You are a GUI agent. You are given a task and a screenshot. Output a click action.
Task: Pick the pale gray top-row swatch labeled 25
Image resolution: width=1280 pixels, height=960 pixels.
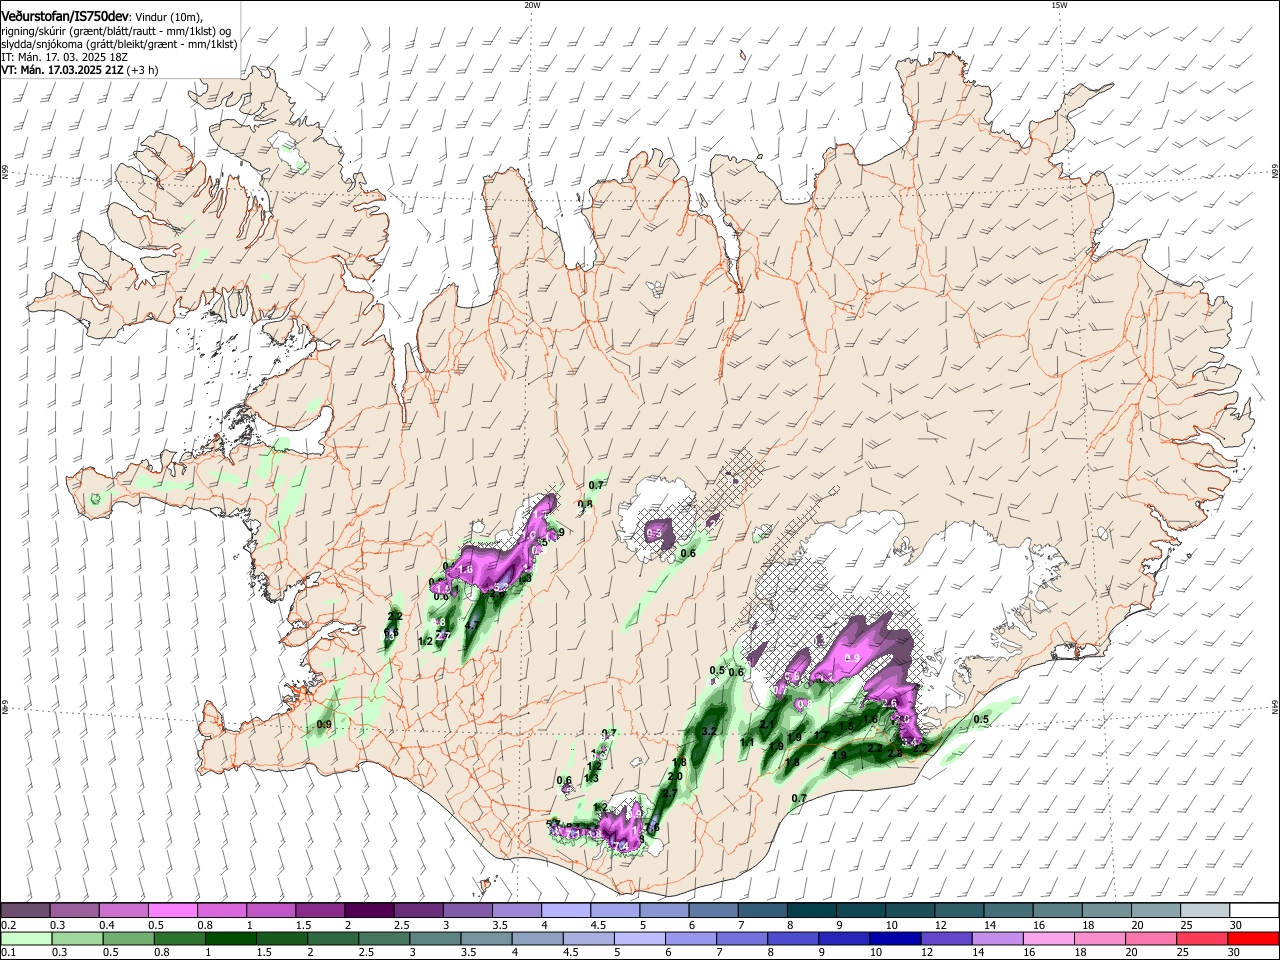(1203, 911)
